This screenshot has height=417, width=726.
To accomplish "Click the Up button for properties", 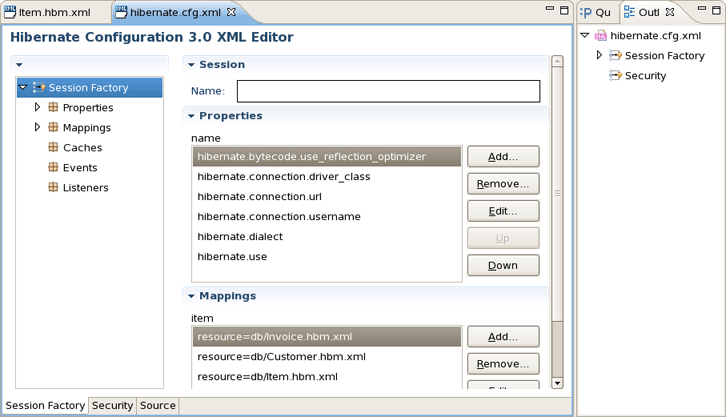I will click(503, 238).
